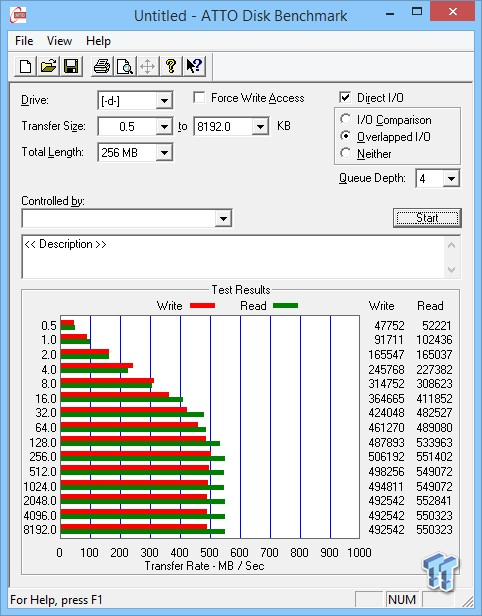Open the File menu
The width and height of the screenshot is (482, 616).
(x=24, y=41)
